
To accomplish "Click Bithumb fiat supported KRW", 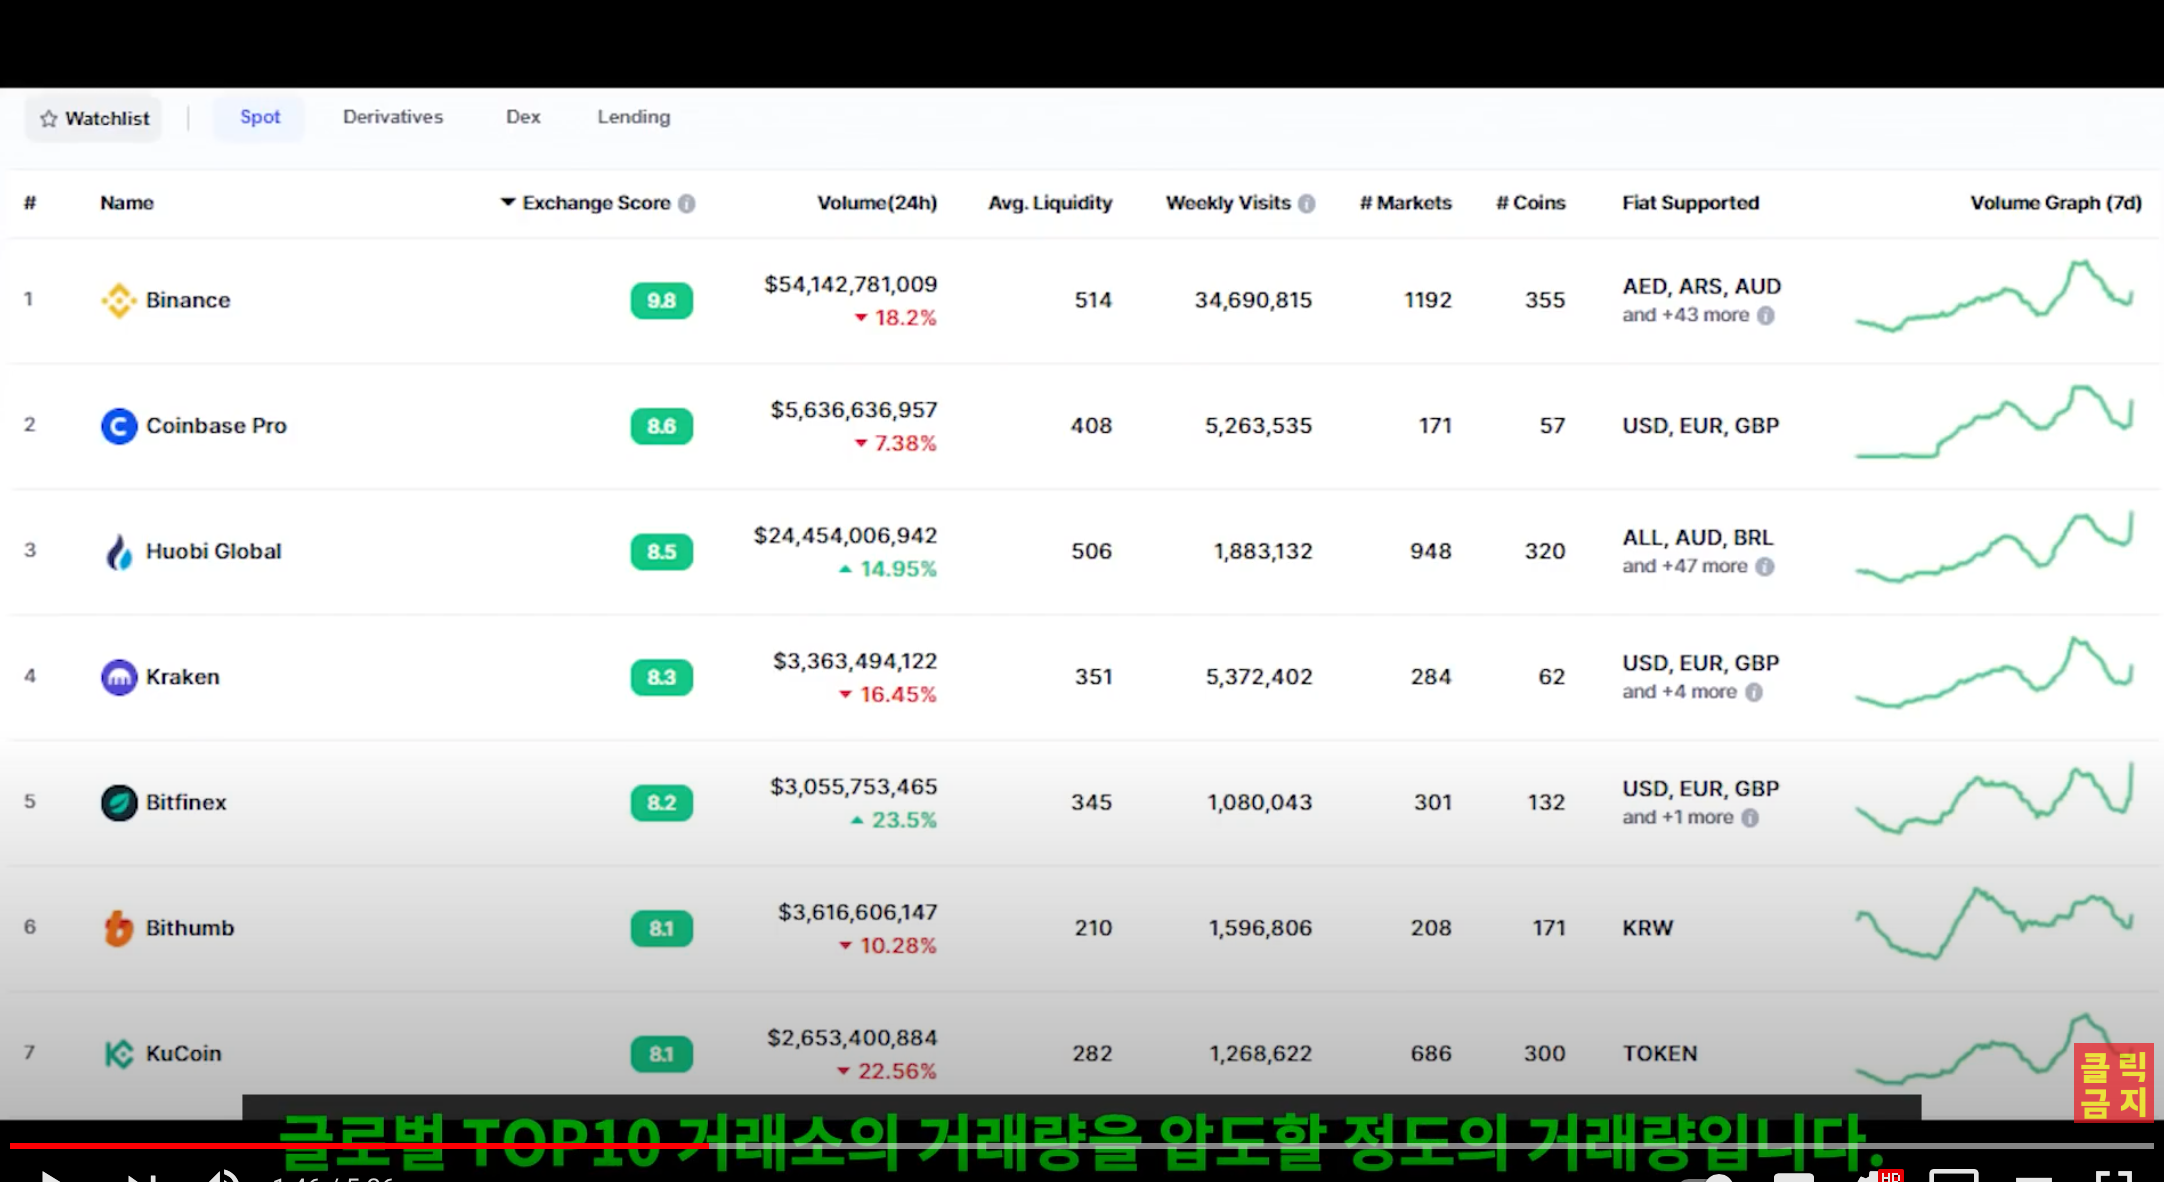I will pos(1648,928).
